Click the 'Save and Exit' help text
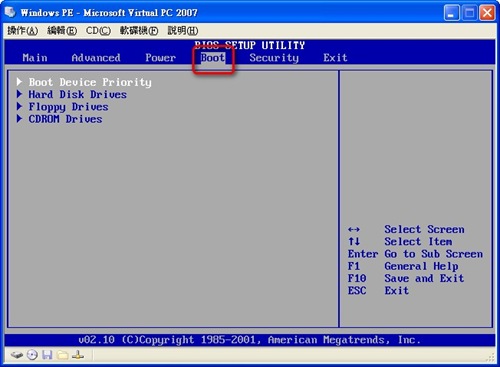500x367 pixels. pyautogui.click(x=424, y=278)
